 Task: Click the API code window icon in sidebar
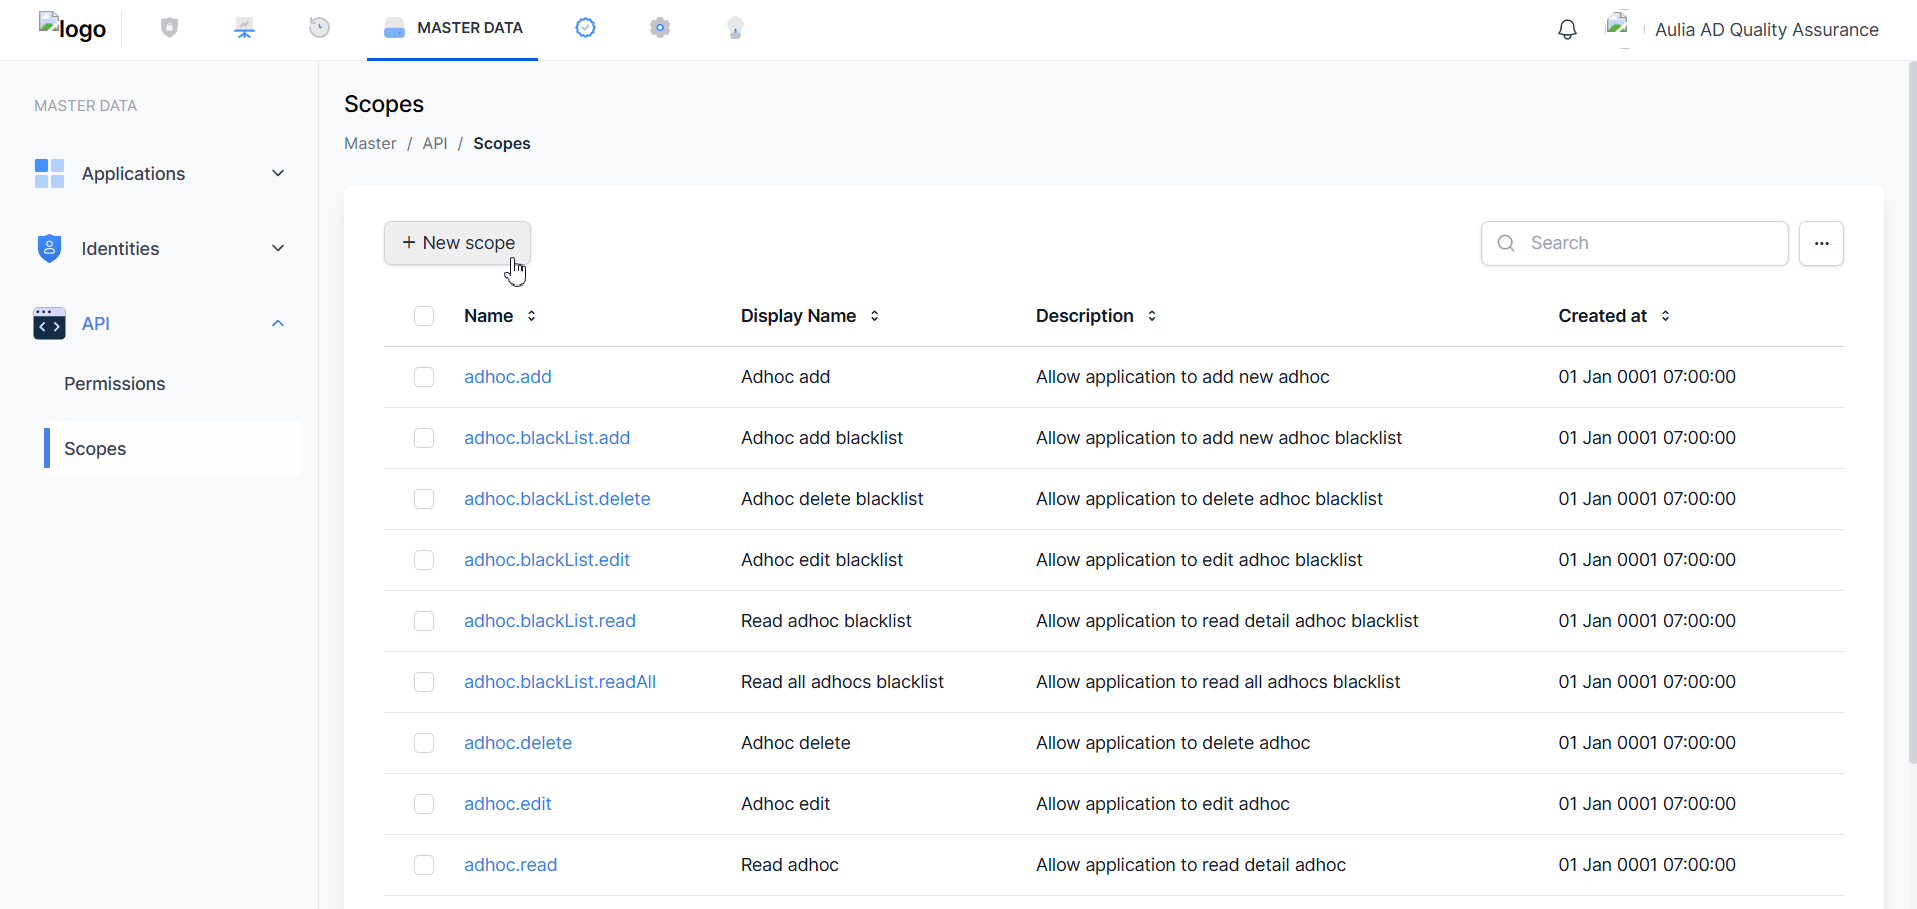pos(49,323)
